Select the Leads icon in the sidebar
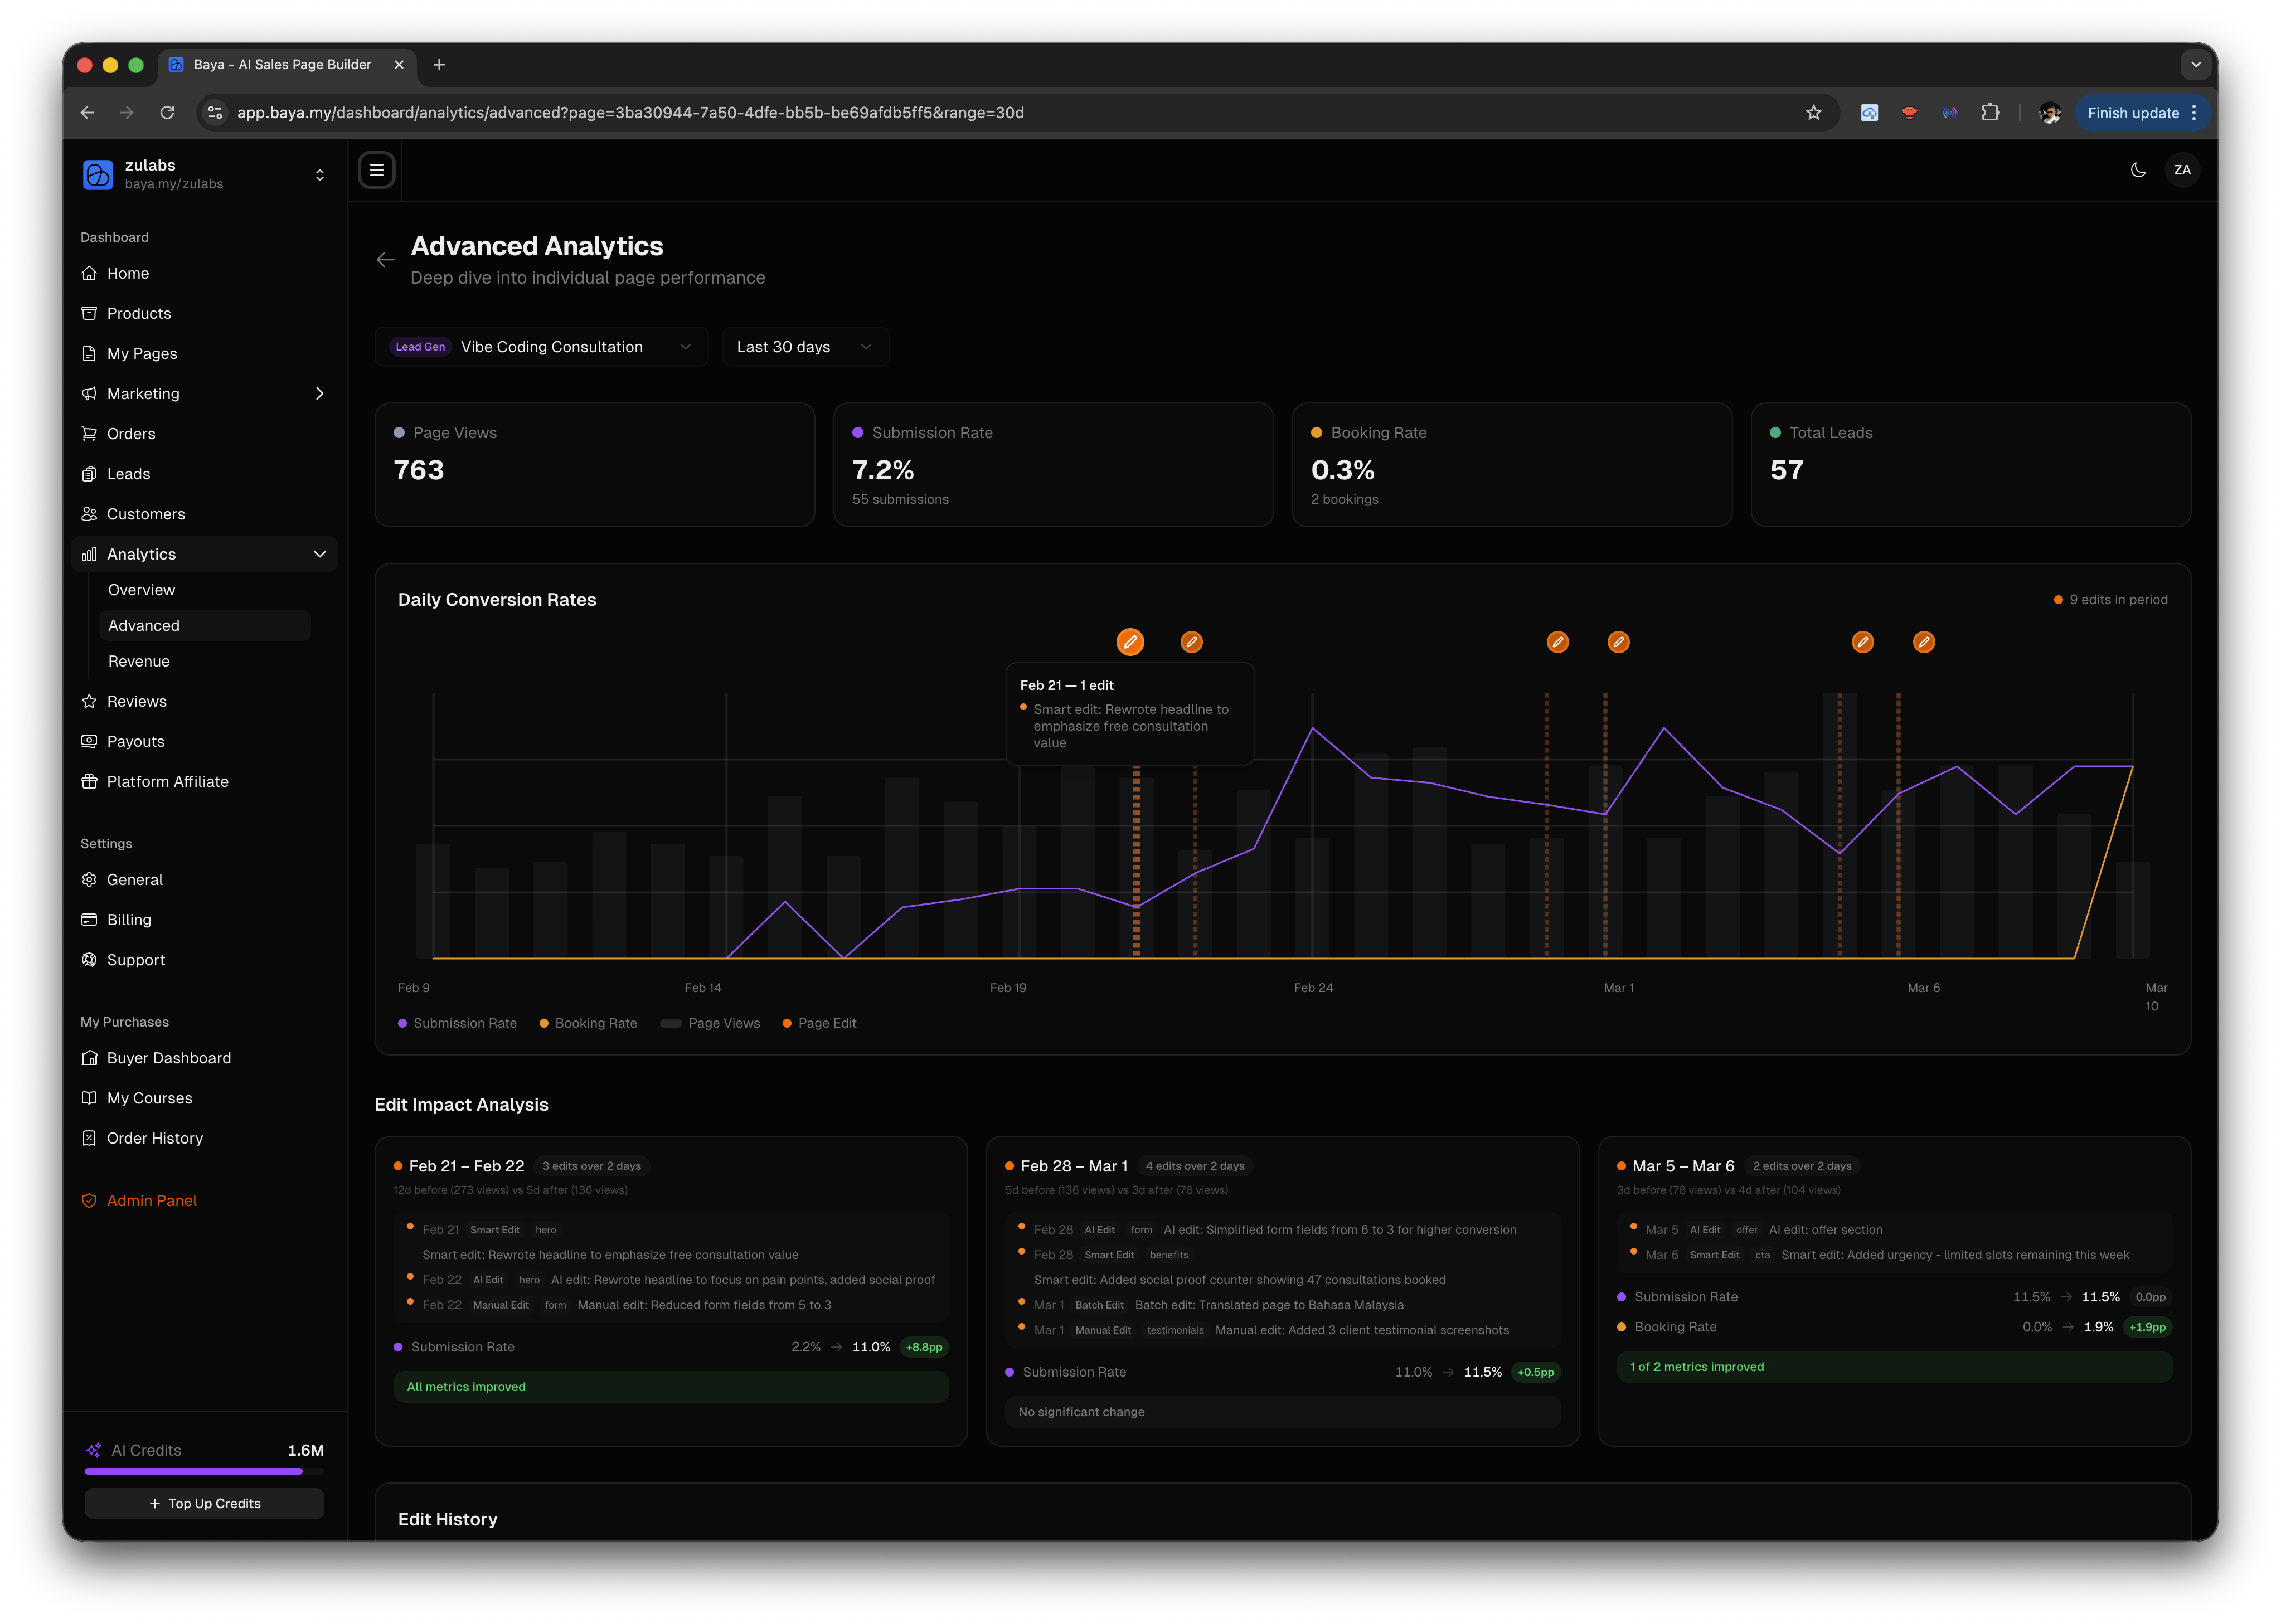The width and height of the screenshot is (2281, 1624). coord(90,473)
